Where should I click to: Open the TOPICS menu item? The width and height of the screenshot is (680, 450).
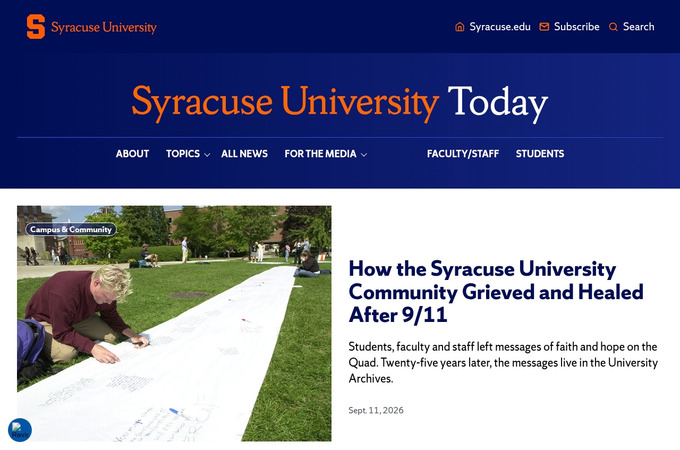pyautogui.click(x=183, y=154)
